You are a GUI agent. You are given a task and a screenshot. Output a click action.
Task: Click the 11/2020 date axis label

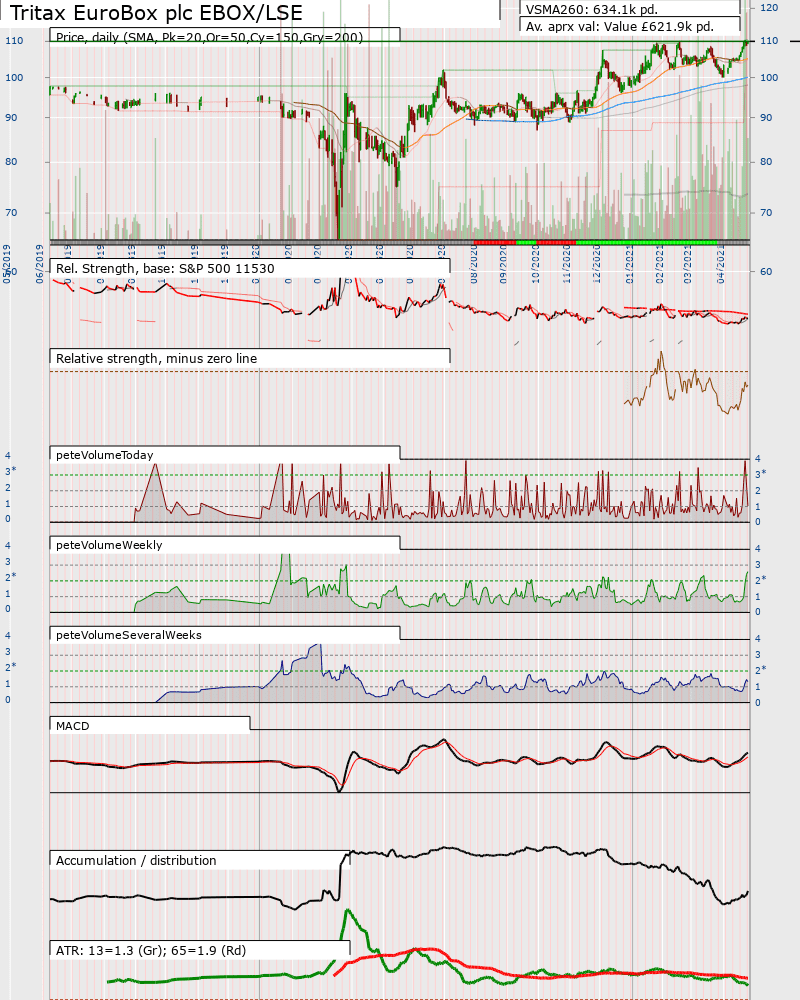(x=567, y=265)
